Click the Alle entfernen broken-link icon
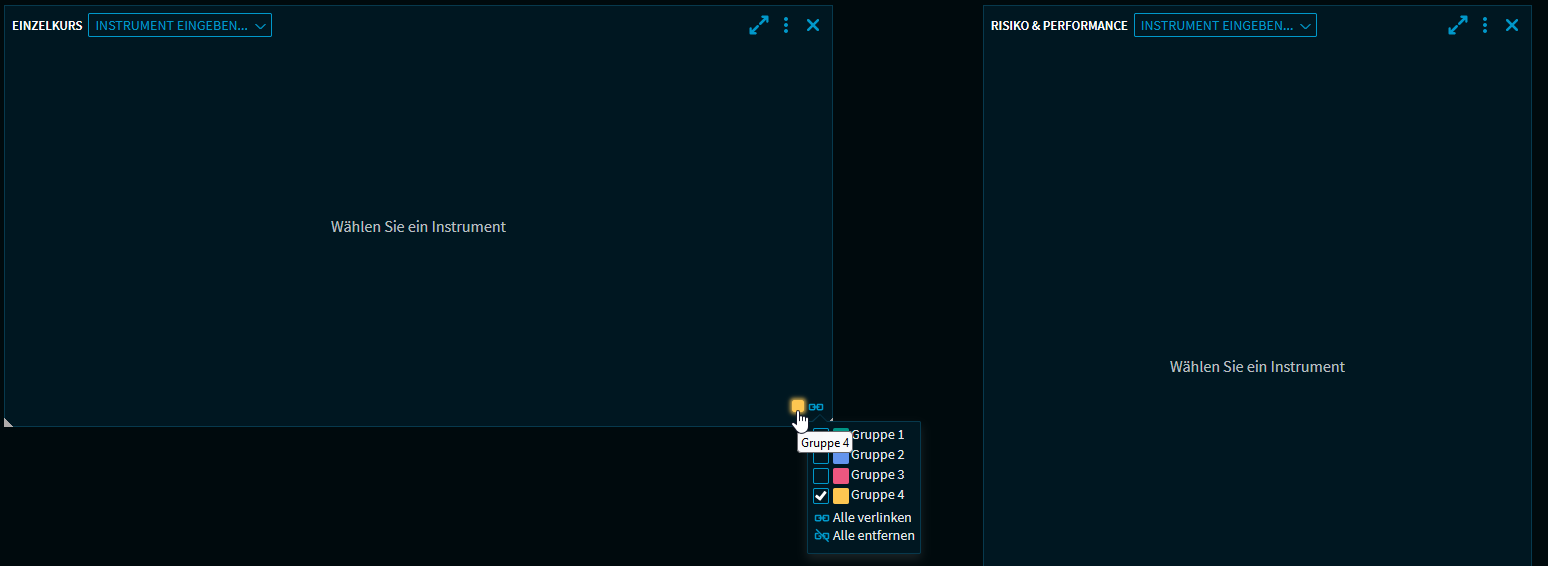 click(822, 536)
